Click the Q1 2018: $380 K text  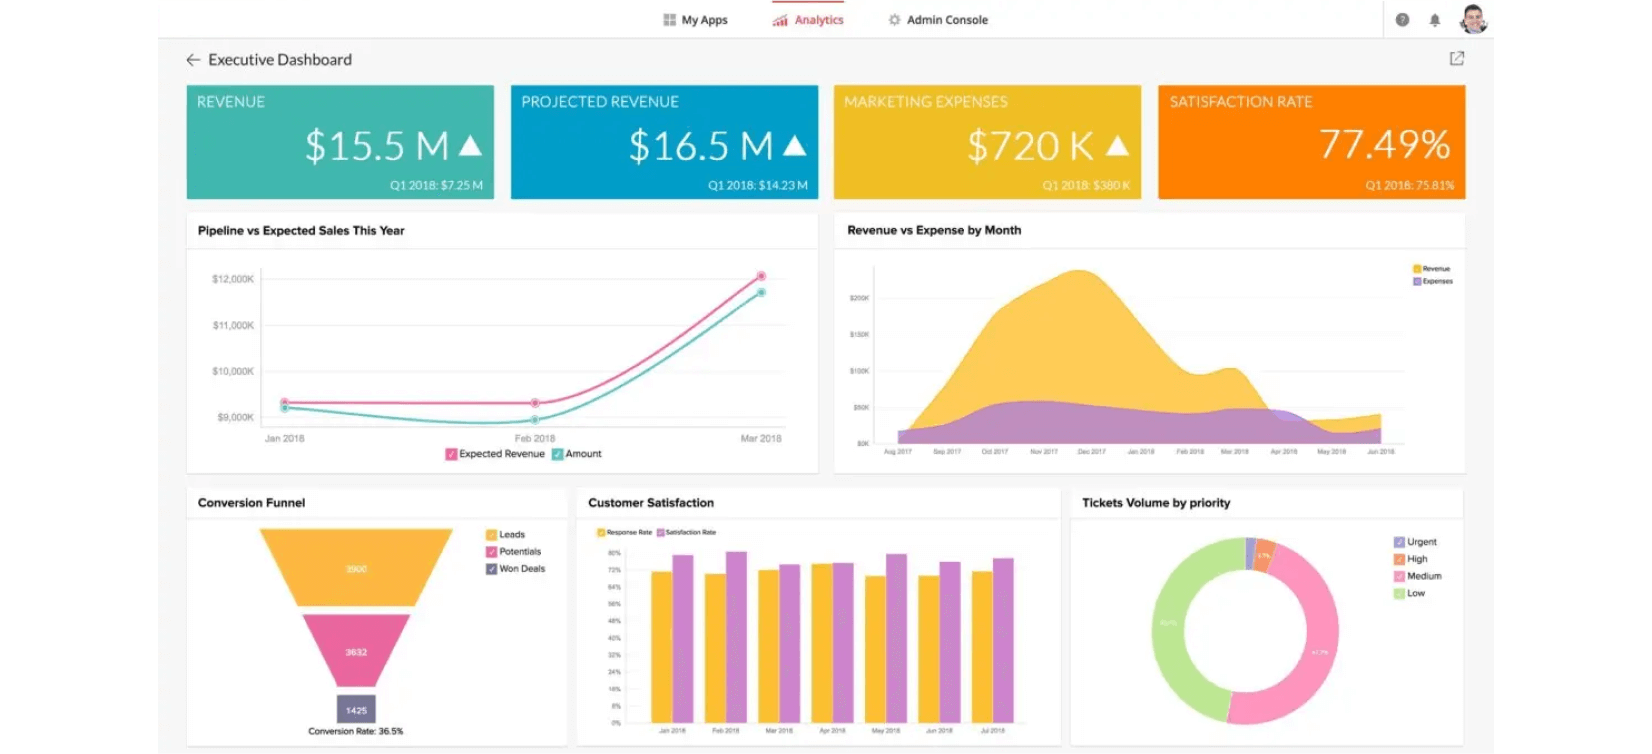pyautogui.click(x=1086, y=185)
